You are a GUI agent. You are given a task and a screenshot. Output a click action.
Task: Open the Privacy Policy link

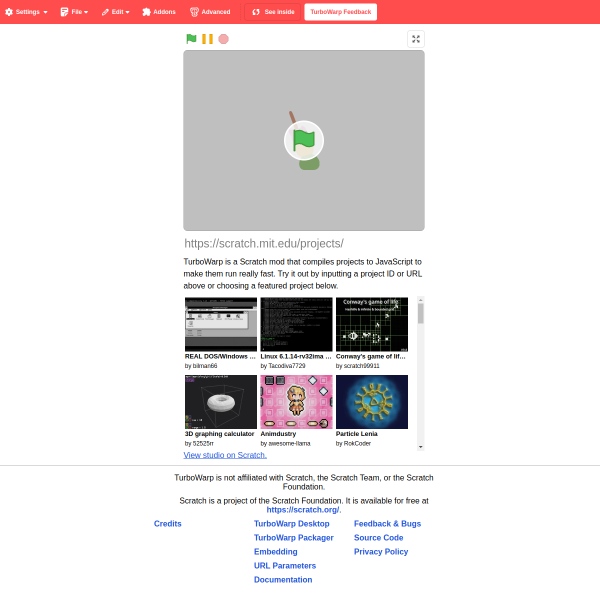[x=381, y=551]
